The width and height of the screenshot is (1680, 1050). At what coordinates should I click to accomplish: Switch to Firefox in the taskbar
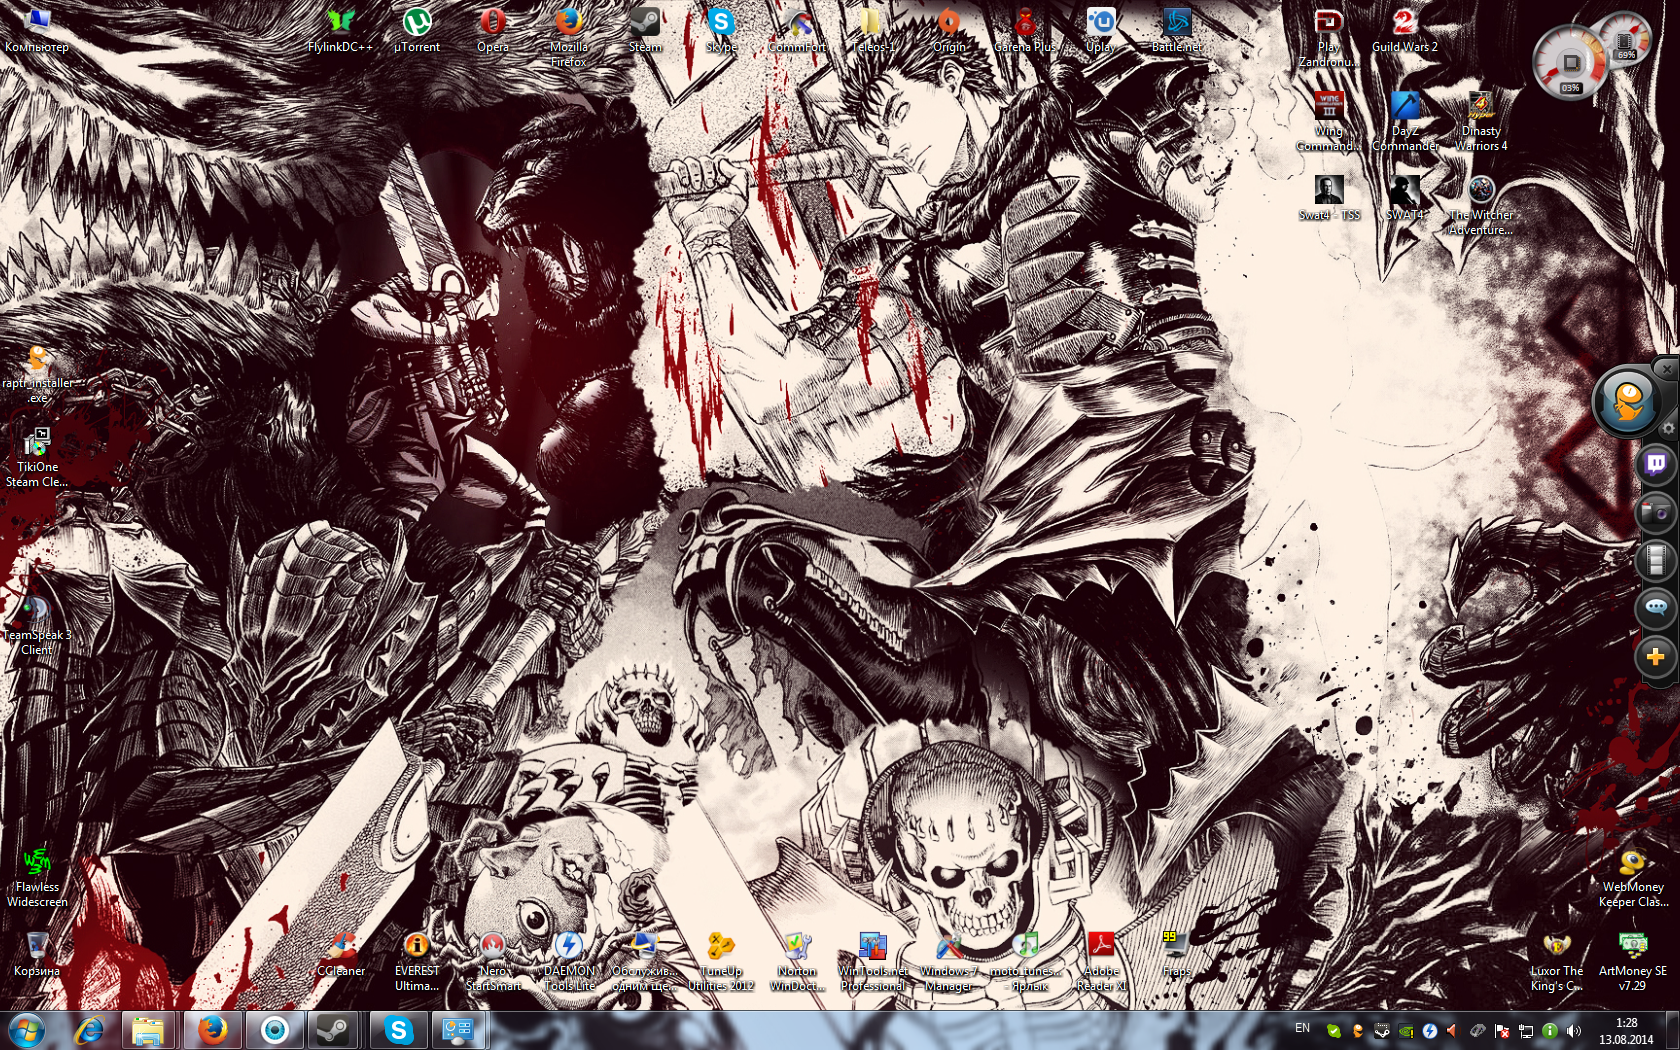coord(212,1030)
